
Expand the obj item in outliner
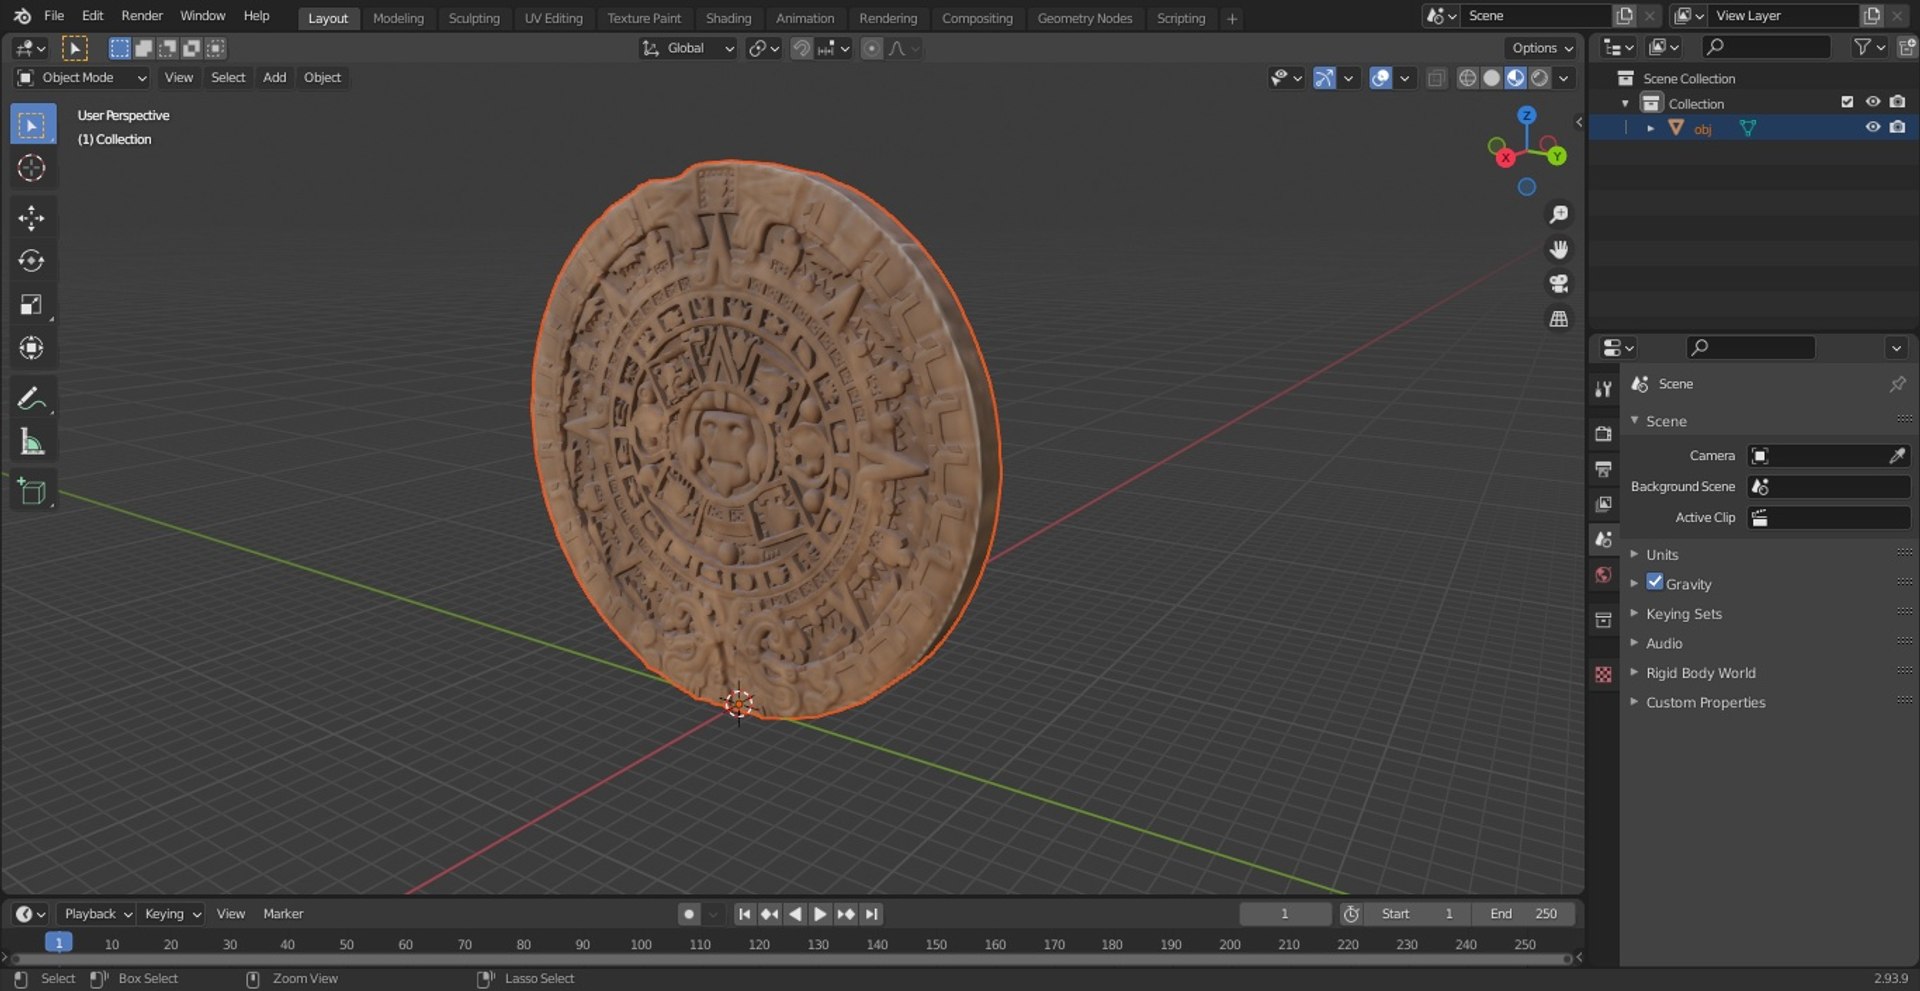[1650, 128]
